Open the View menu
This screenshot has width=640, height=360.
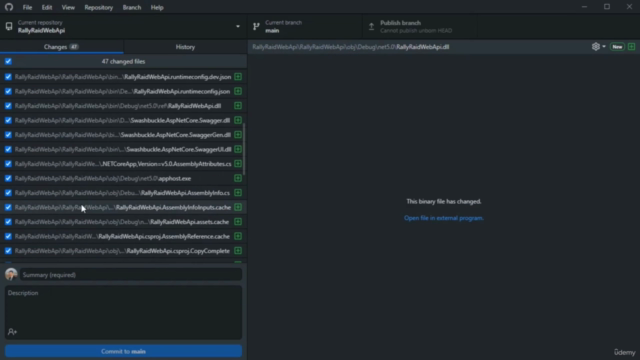[x=68, y=7]
